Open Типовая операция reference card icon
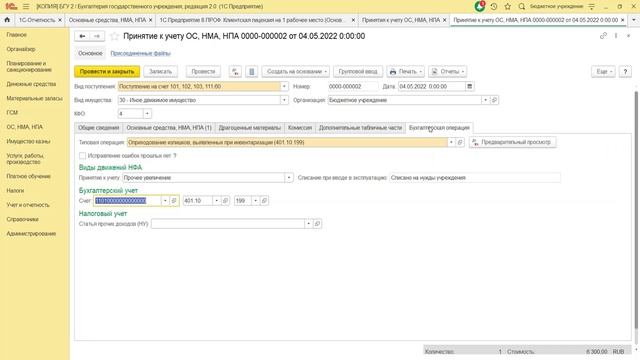Screen dimensions: 640x360 460,142
